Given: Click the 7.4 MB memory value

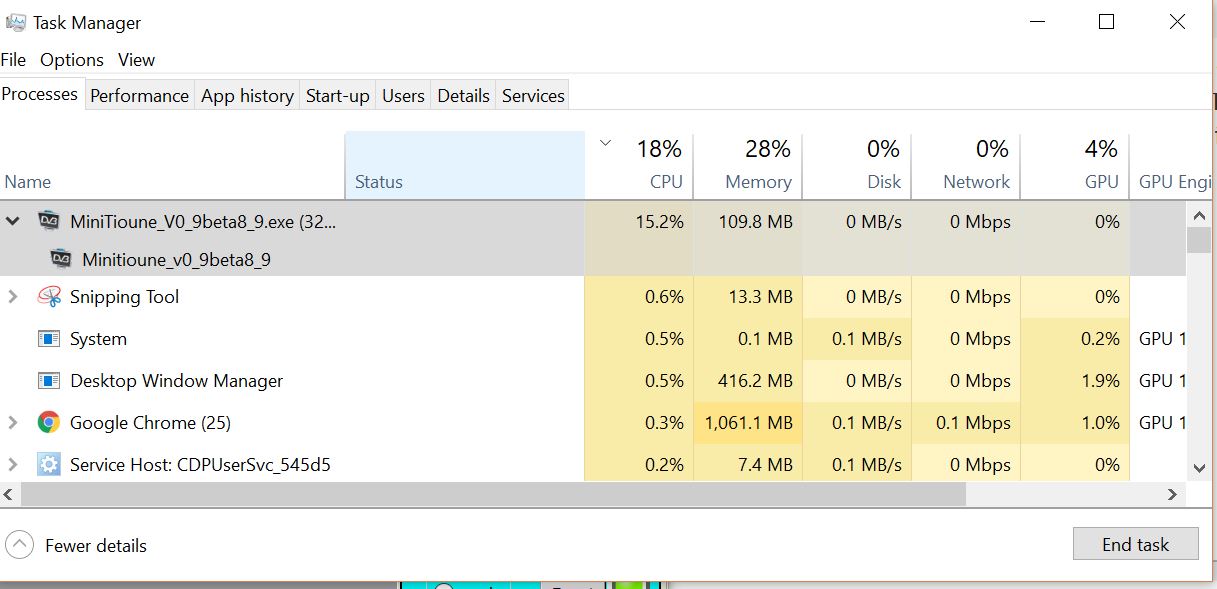Looking at the screenshot, I should coord(767,465).
